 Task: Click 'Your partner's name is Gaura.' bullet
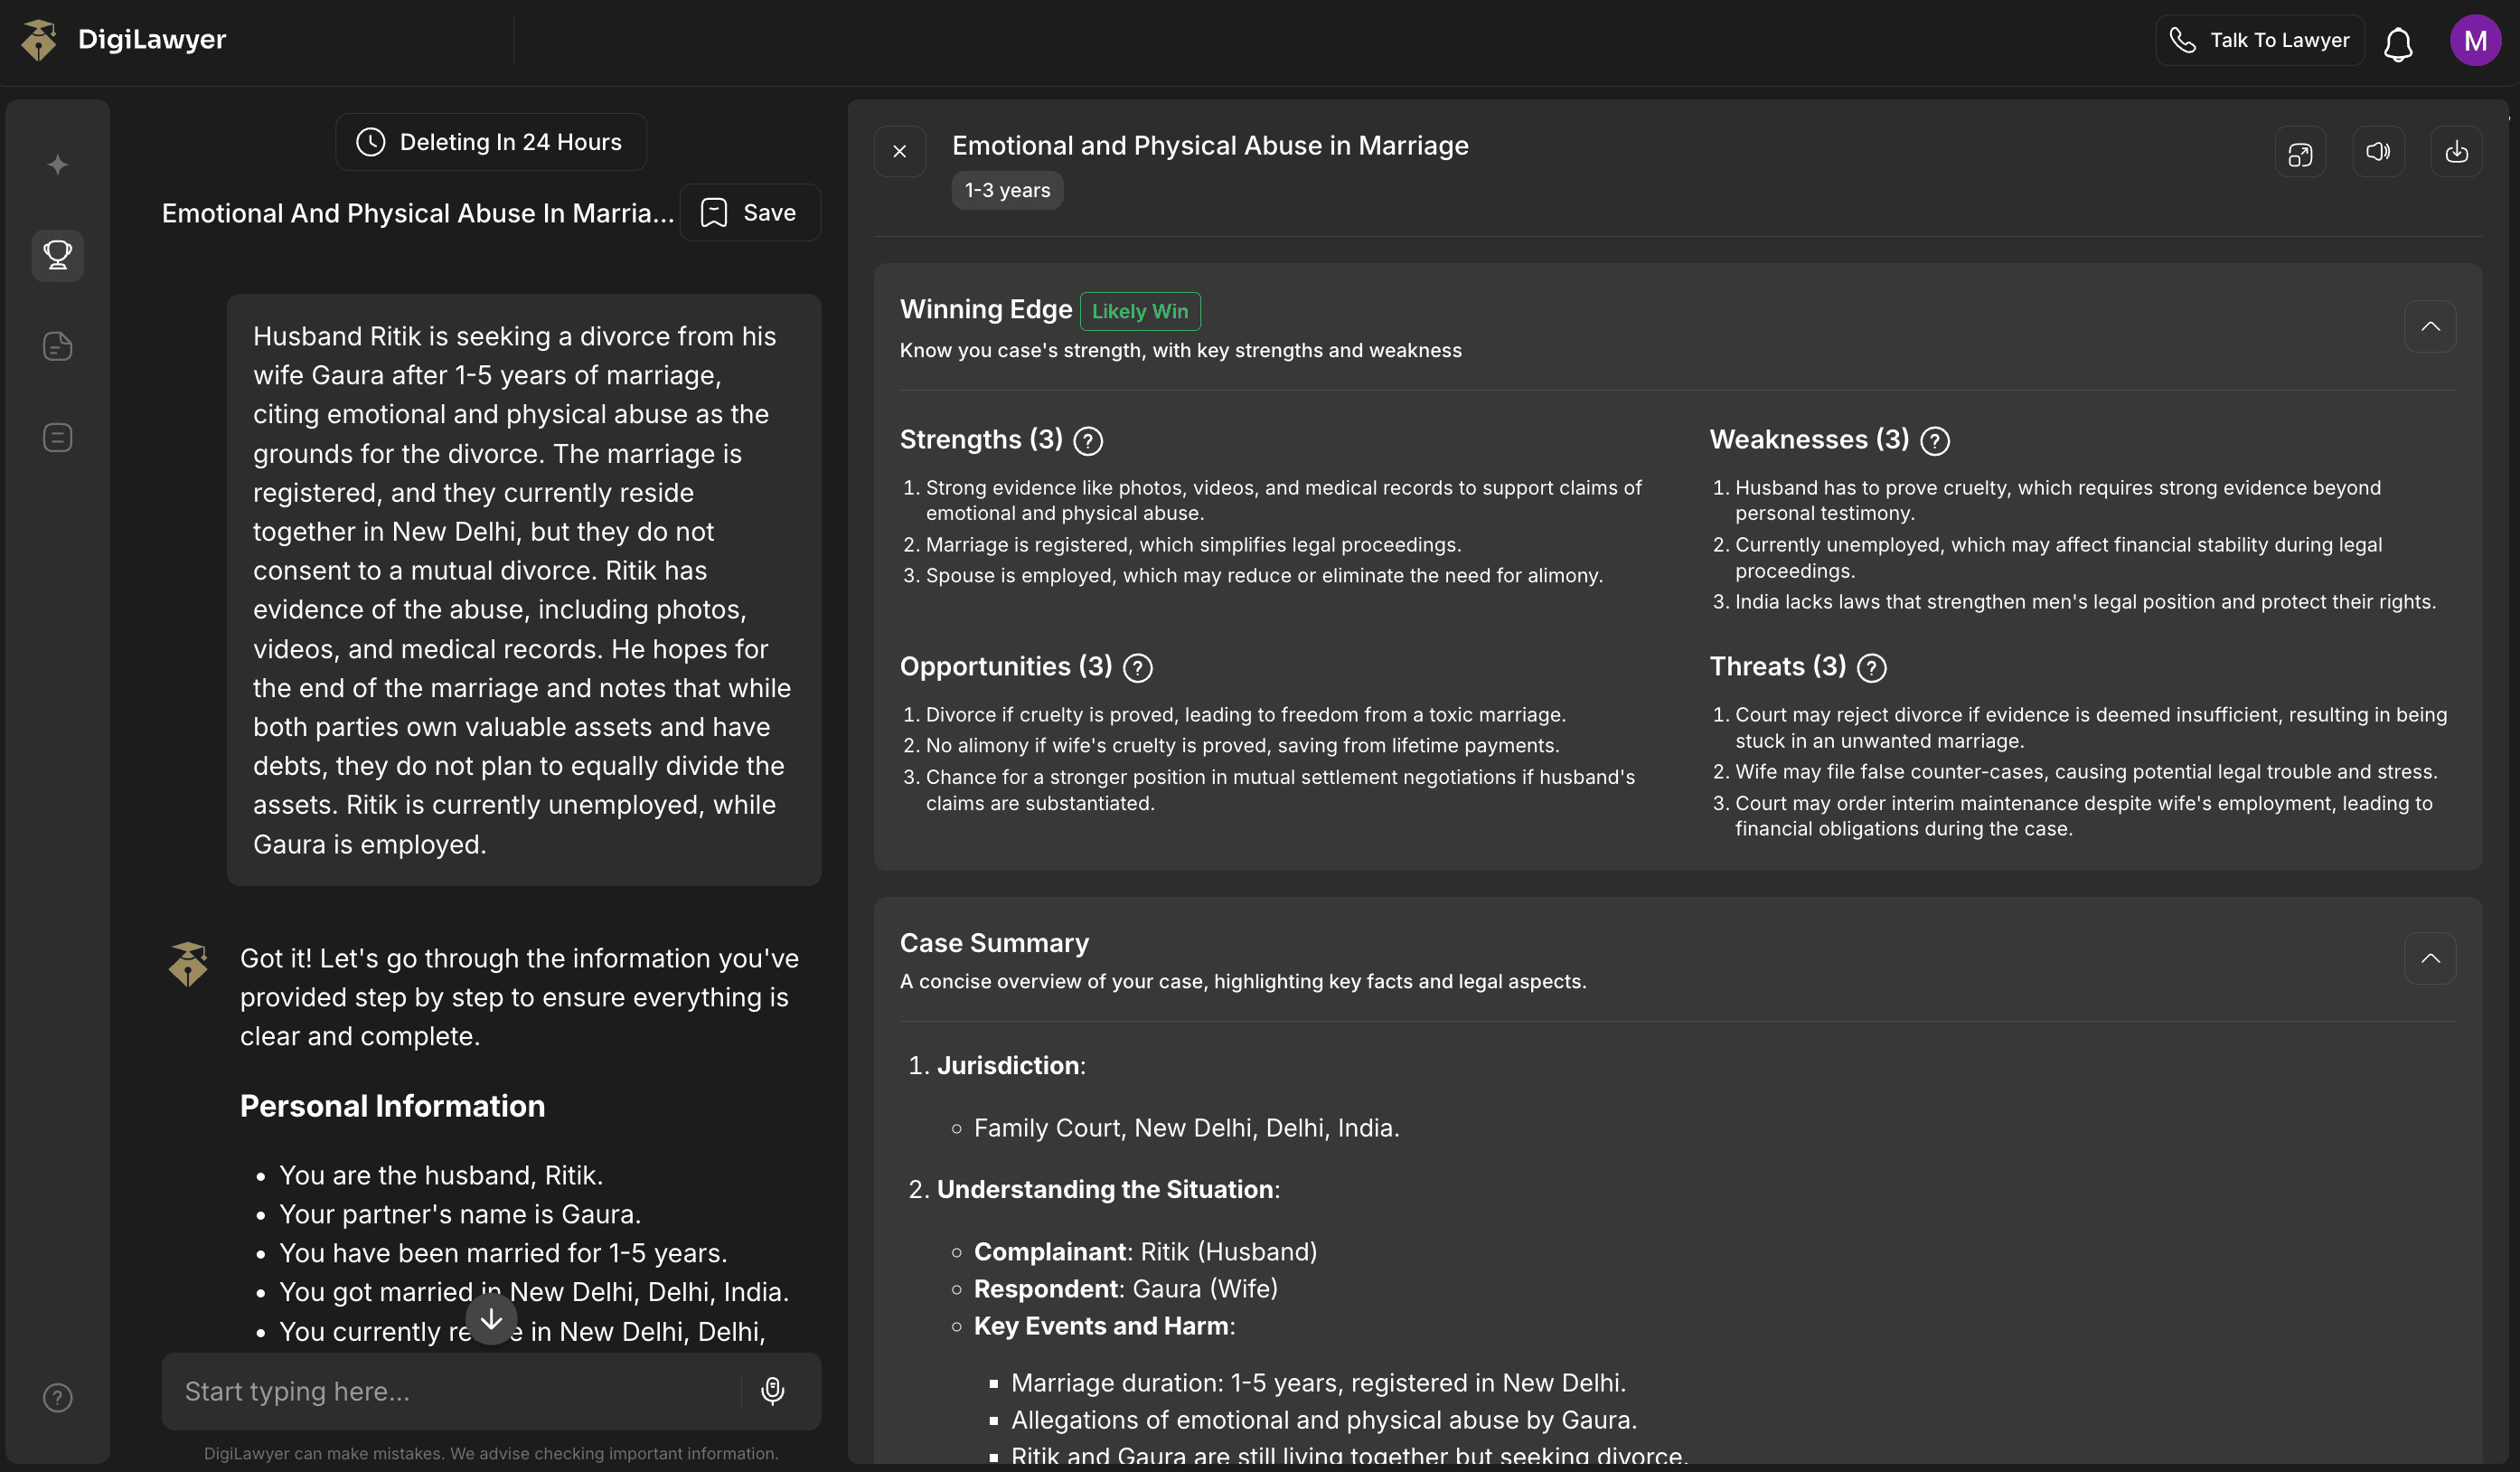coord(460,1214)
